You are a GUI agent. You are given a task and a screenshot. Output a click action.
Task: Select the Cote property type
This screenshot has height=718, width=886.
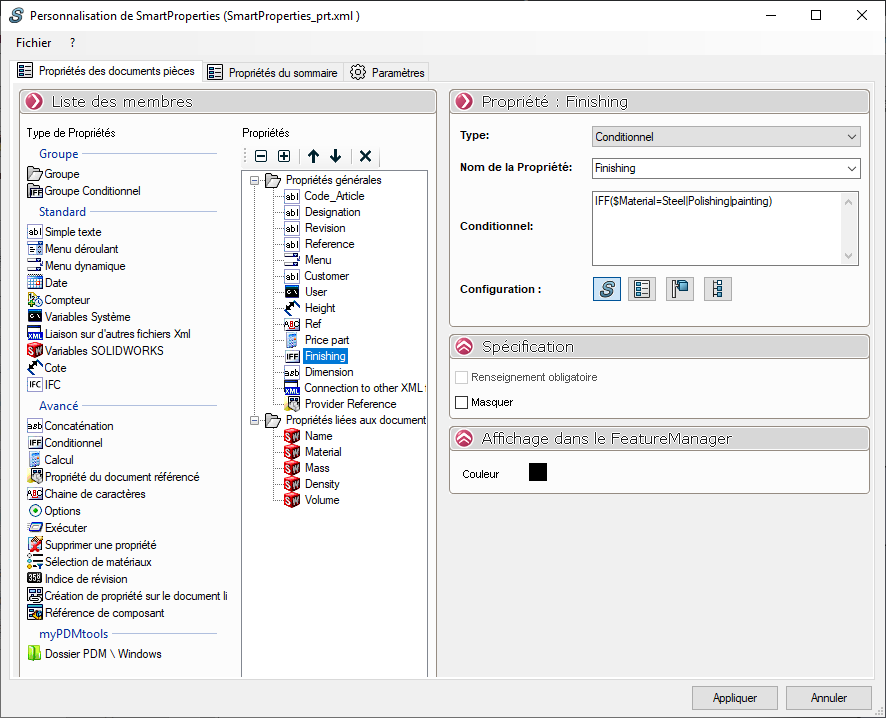click(x=47, y=368)
